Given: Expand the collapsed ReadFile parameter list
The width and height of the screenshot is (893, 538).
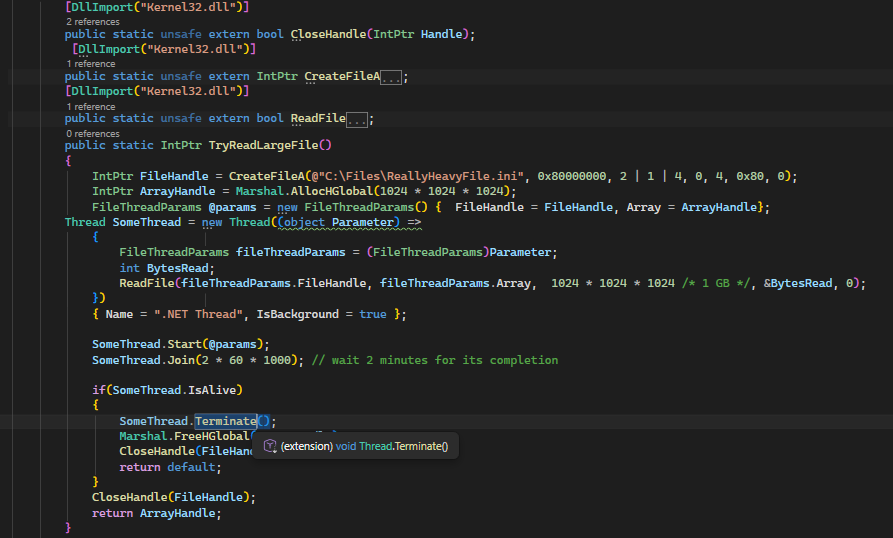Looking at the screenshot, I should point(357,119).
